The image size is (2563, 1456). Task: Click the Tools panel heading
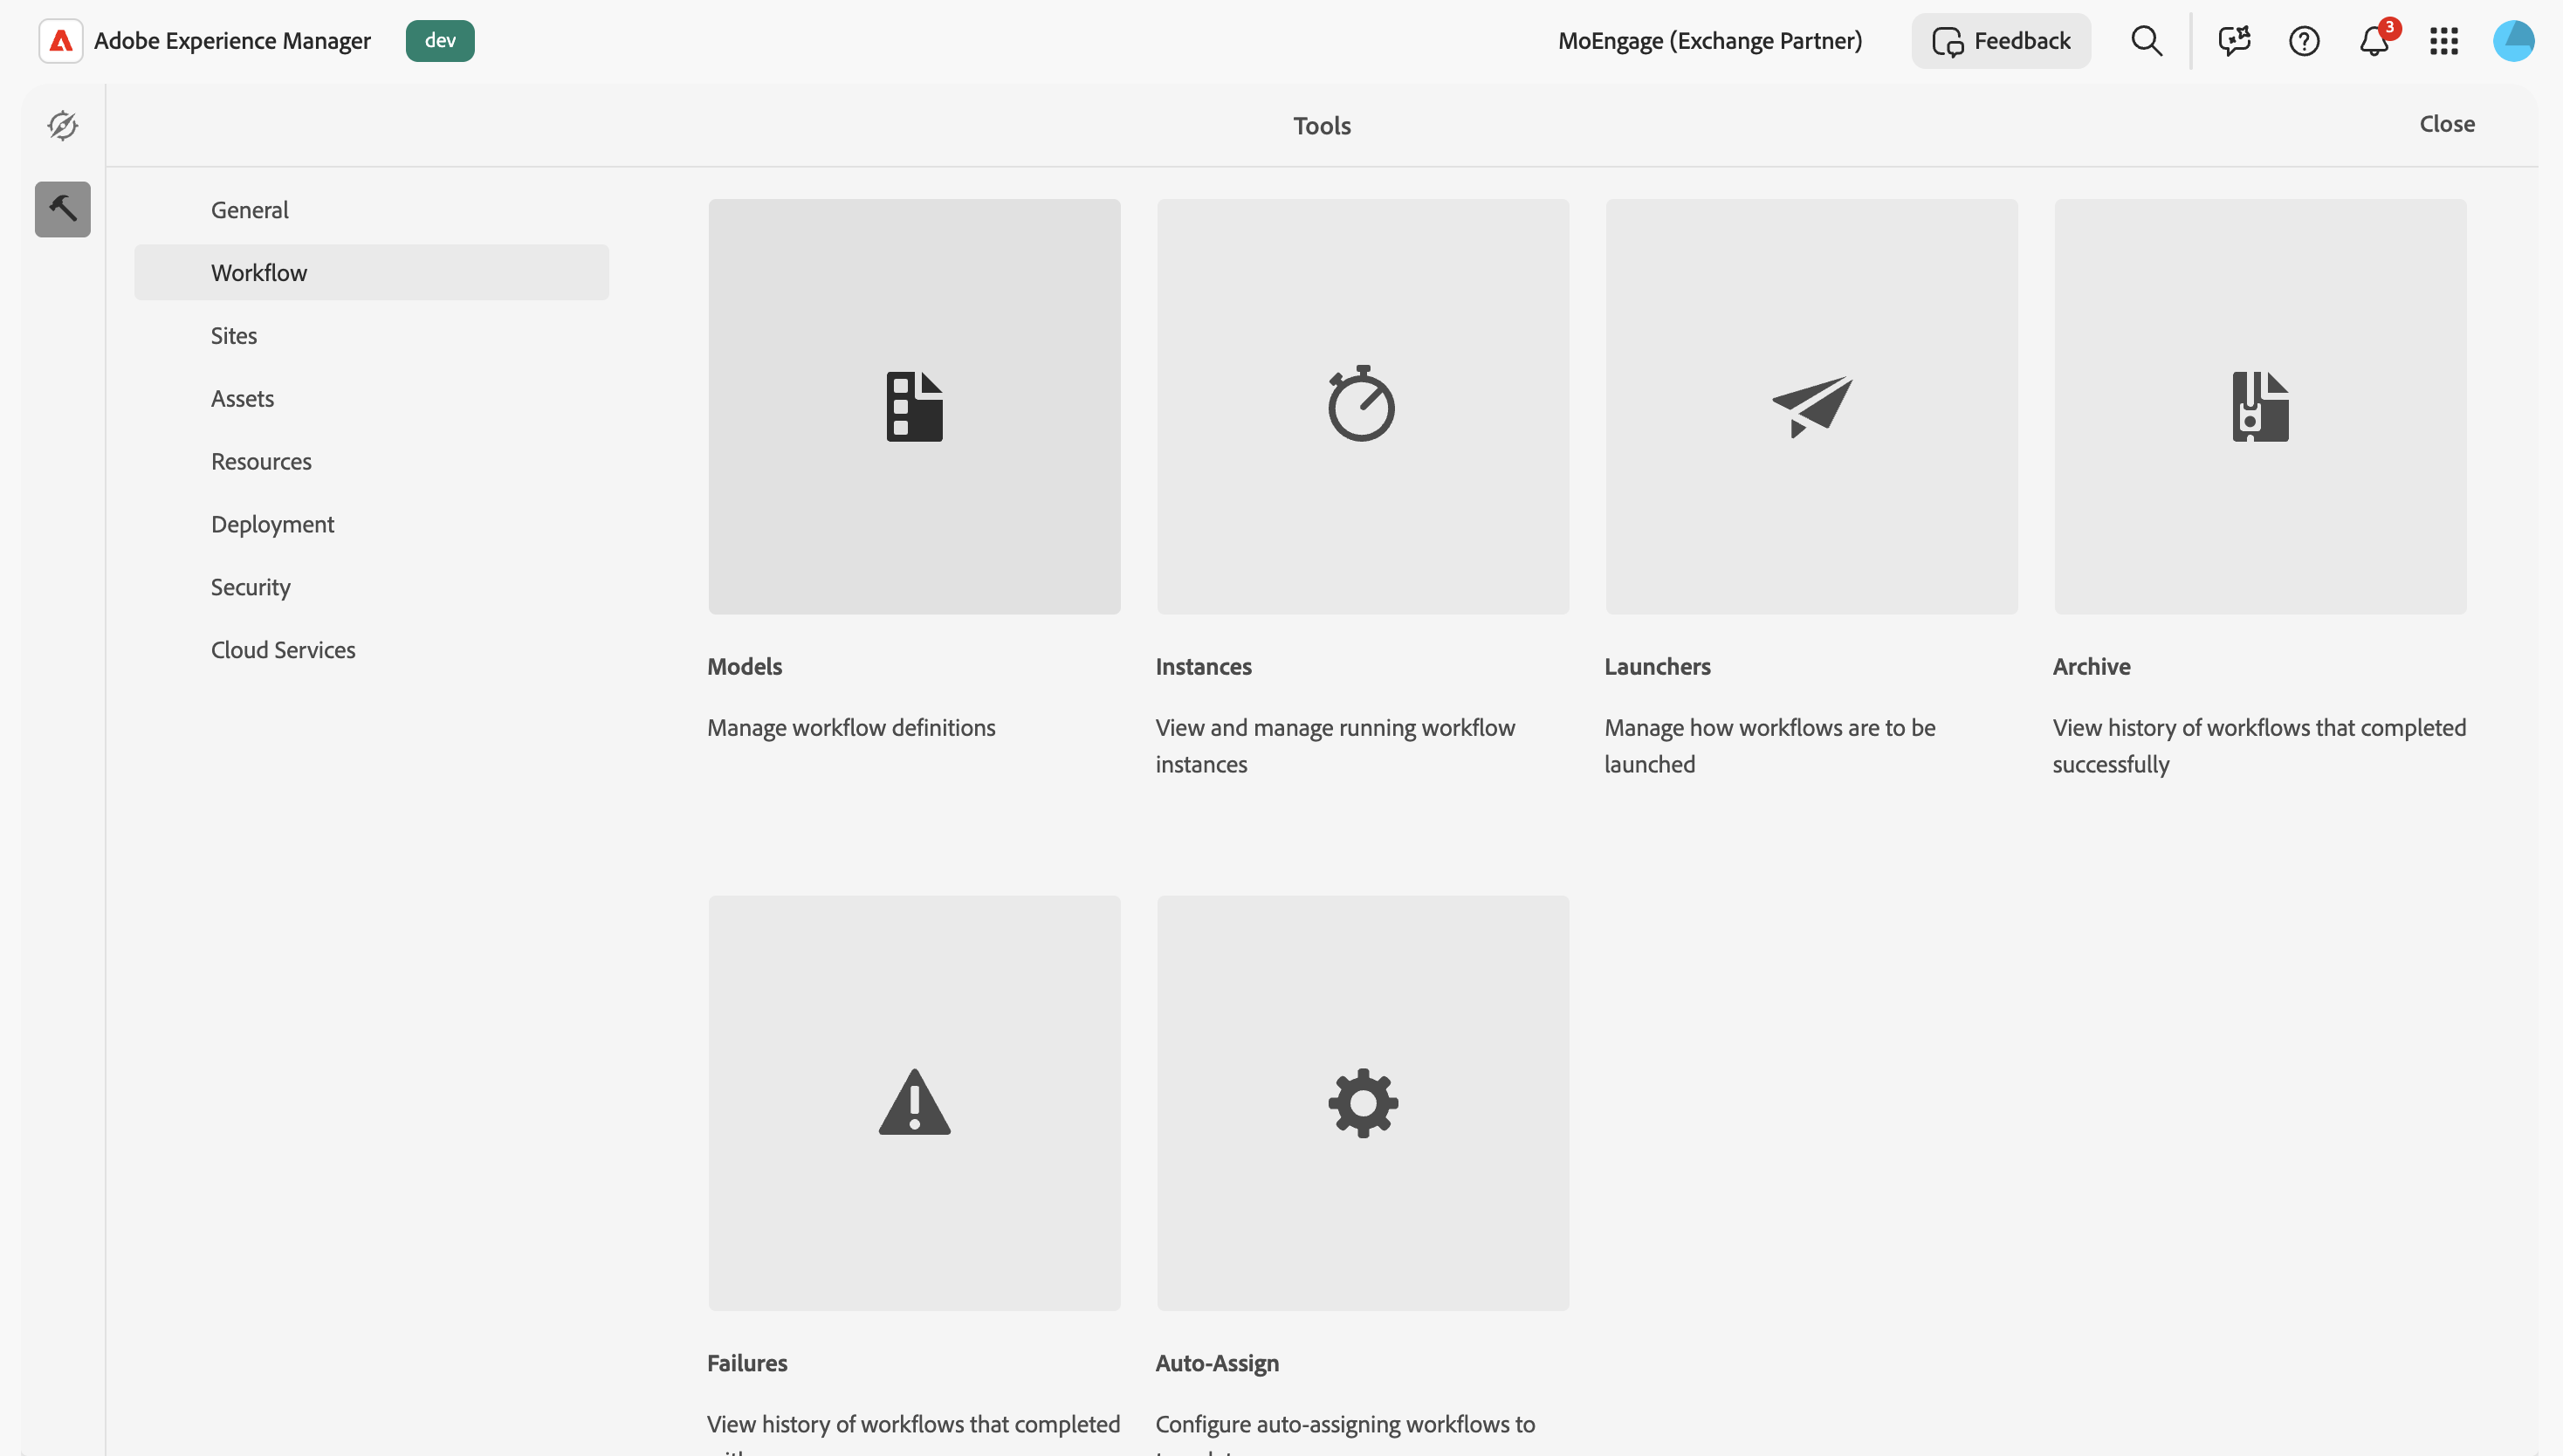(1322, 125)
